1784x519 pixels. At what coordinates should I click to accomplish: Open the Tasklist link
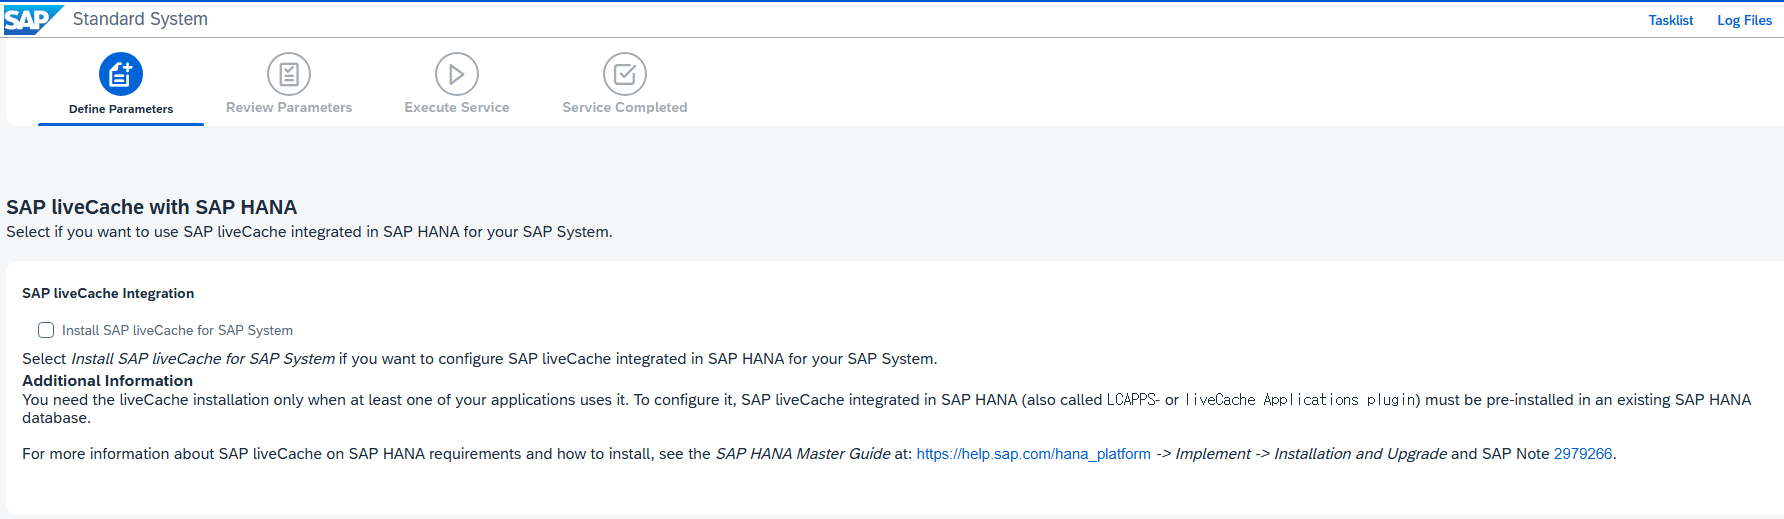[1671, 20]
